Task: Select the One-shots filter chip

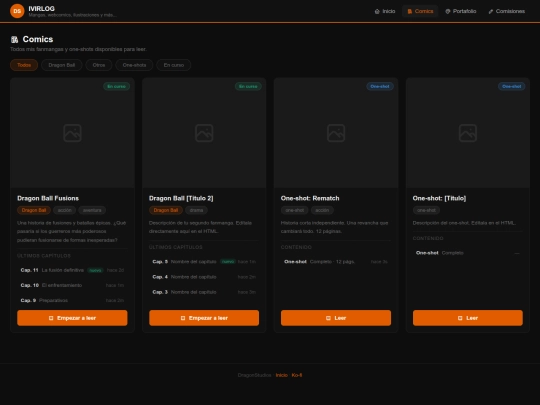Action: 134,65
